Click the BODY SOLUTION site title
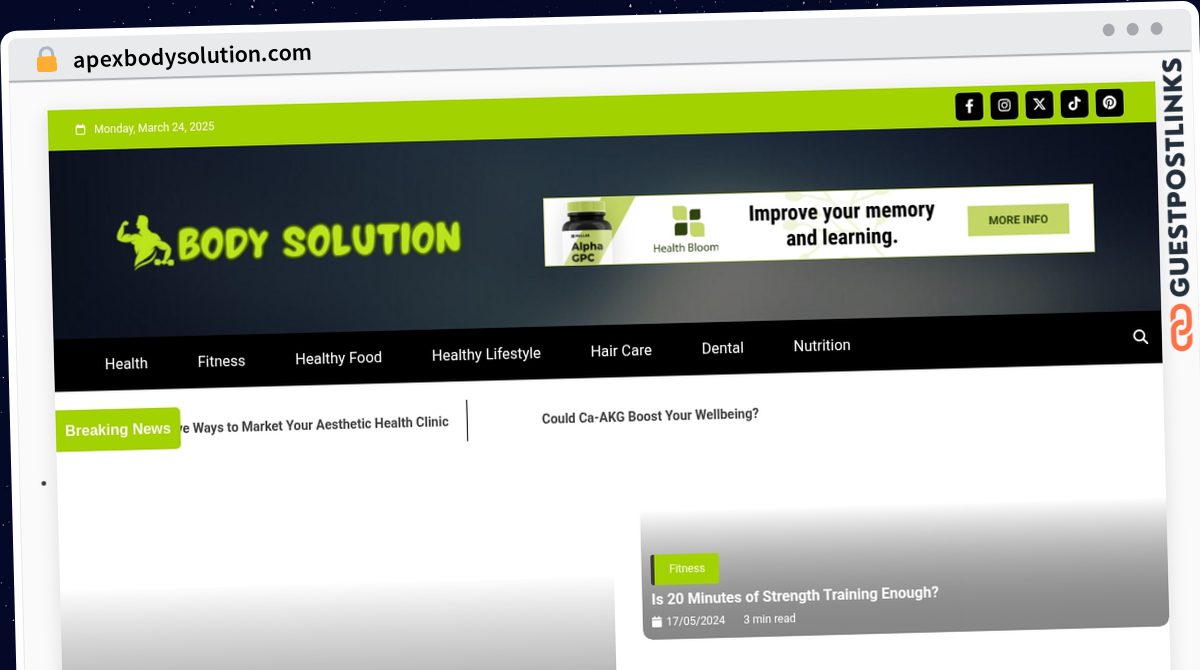 point(319,241)
